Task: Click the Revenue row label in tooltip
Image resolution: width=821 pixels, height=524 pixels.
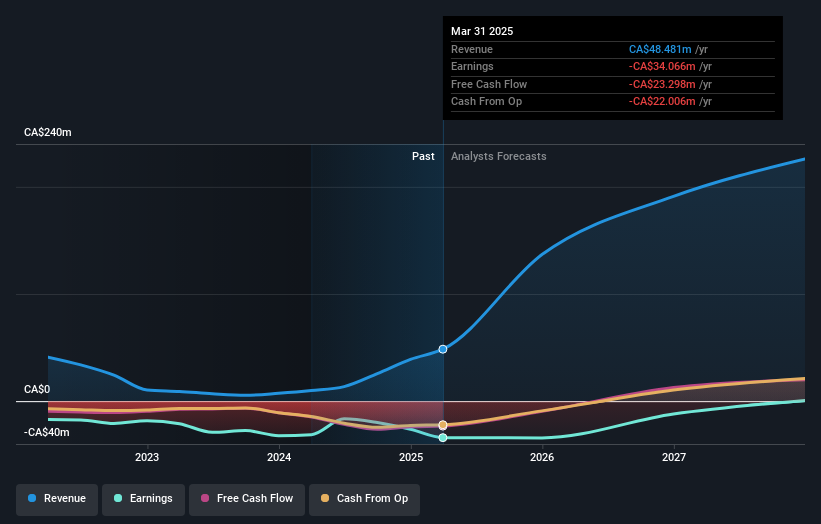Action: [x=472, y=49]
